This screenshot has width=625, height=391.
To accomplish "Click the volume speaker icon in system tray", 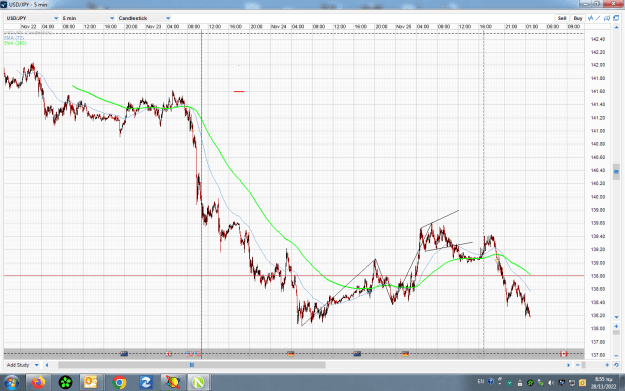I will [551, 383].
